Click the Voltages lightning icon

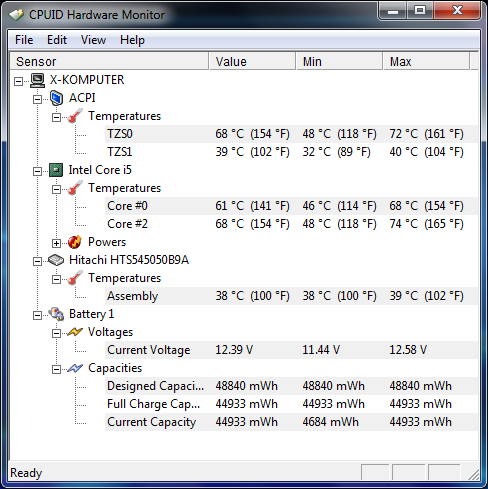[75, 332]
